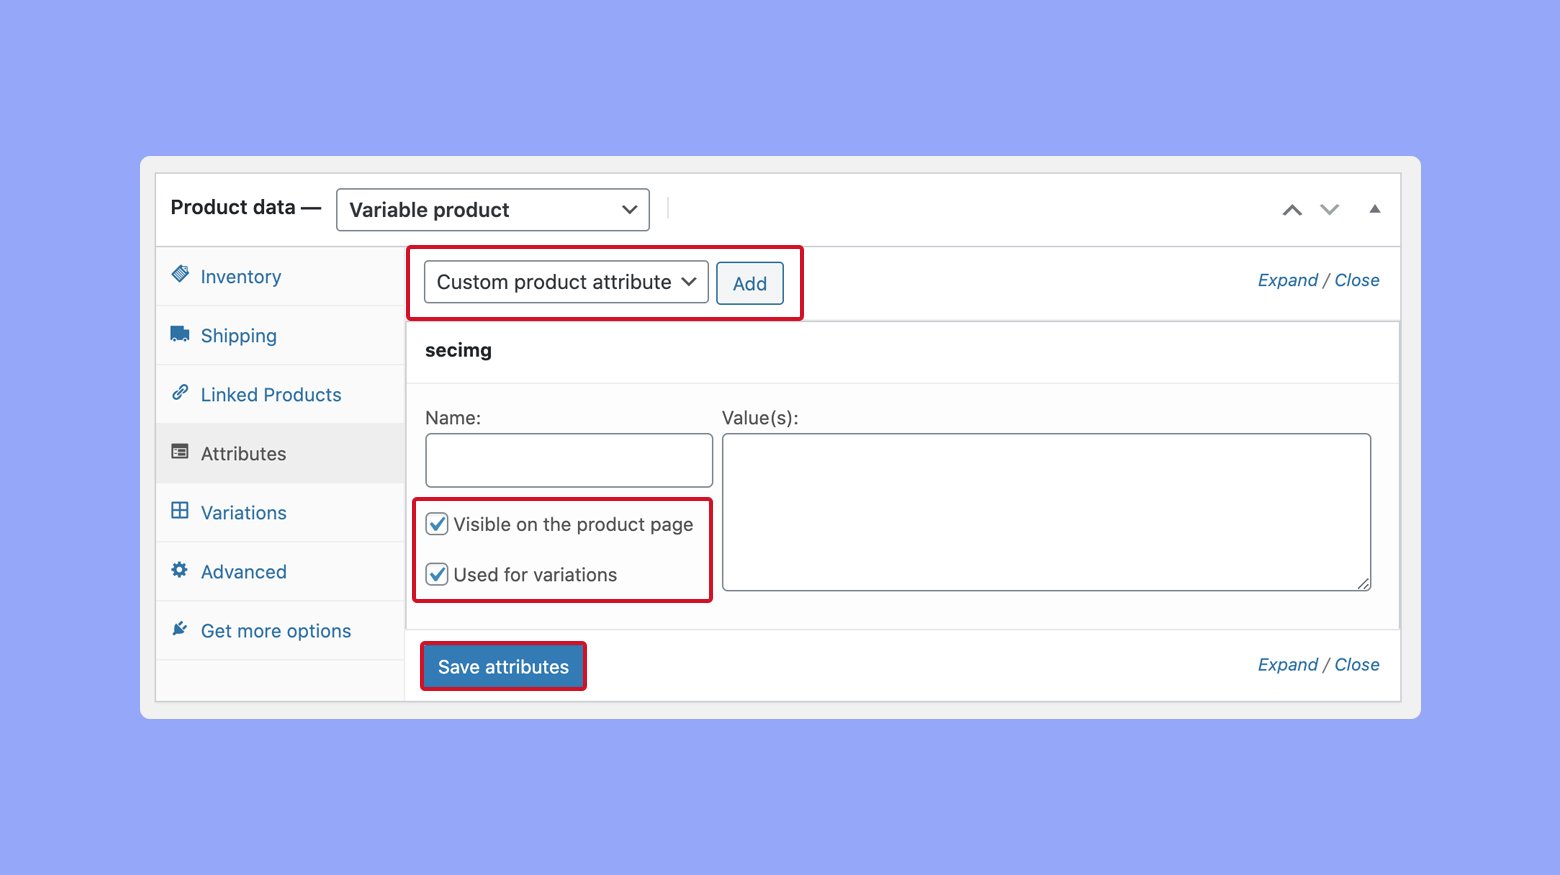Screen dimensions: 1560x875
Task: Move Product data panel down arrow
Action: pyautogui.click(x=1329, y=210)
